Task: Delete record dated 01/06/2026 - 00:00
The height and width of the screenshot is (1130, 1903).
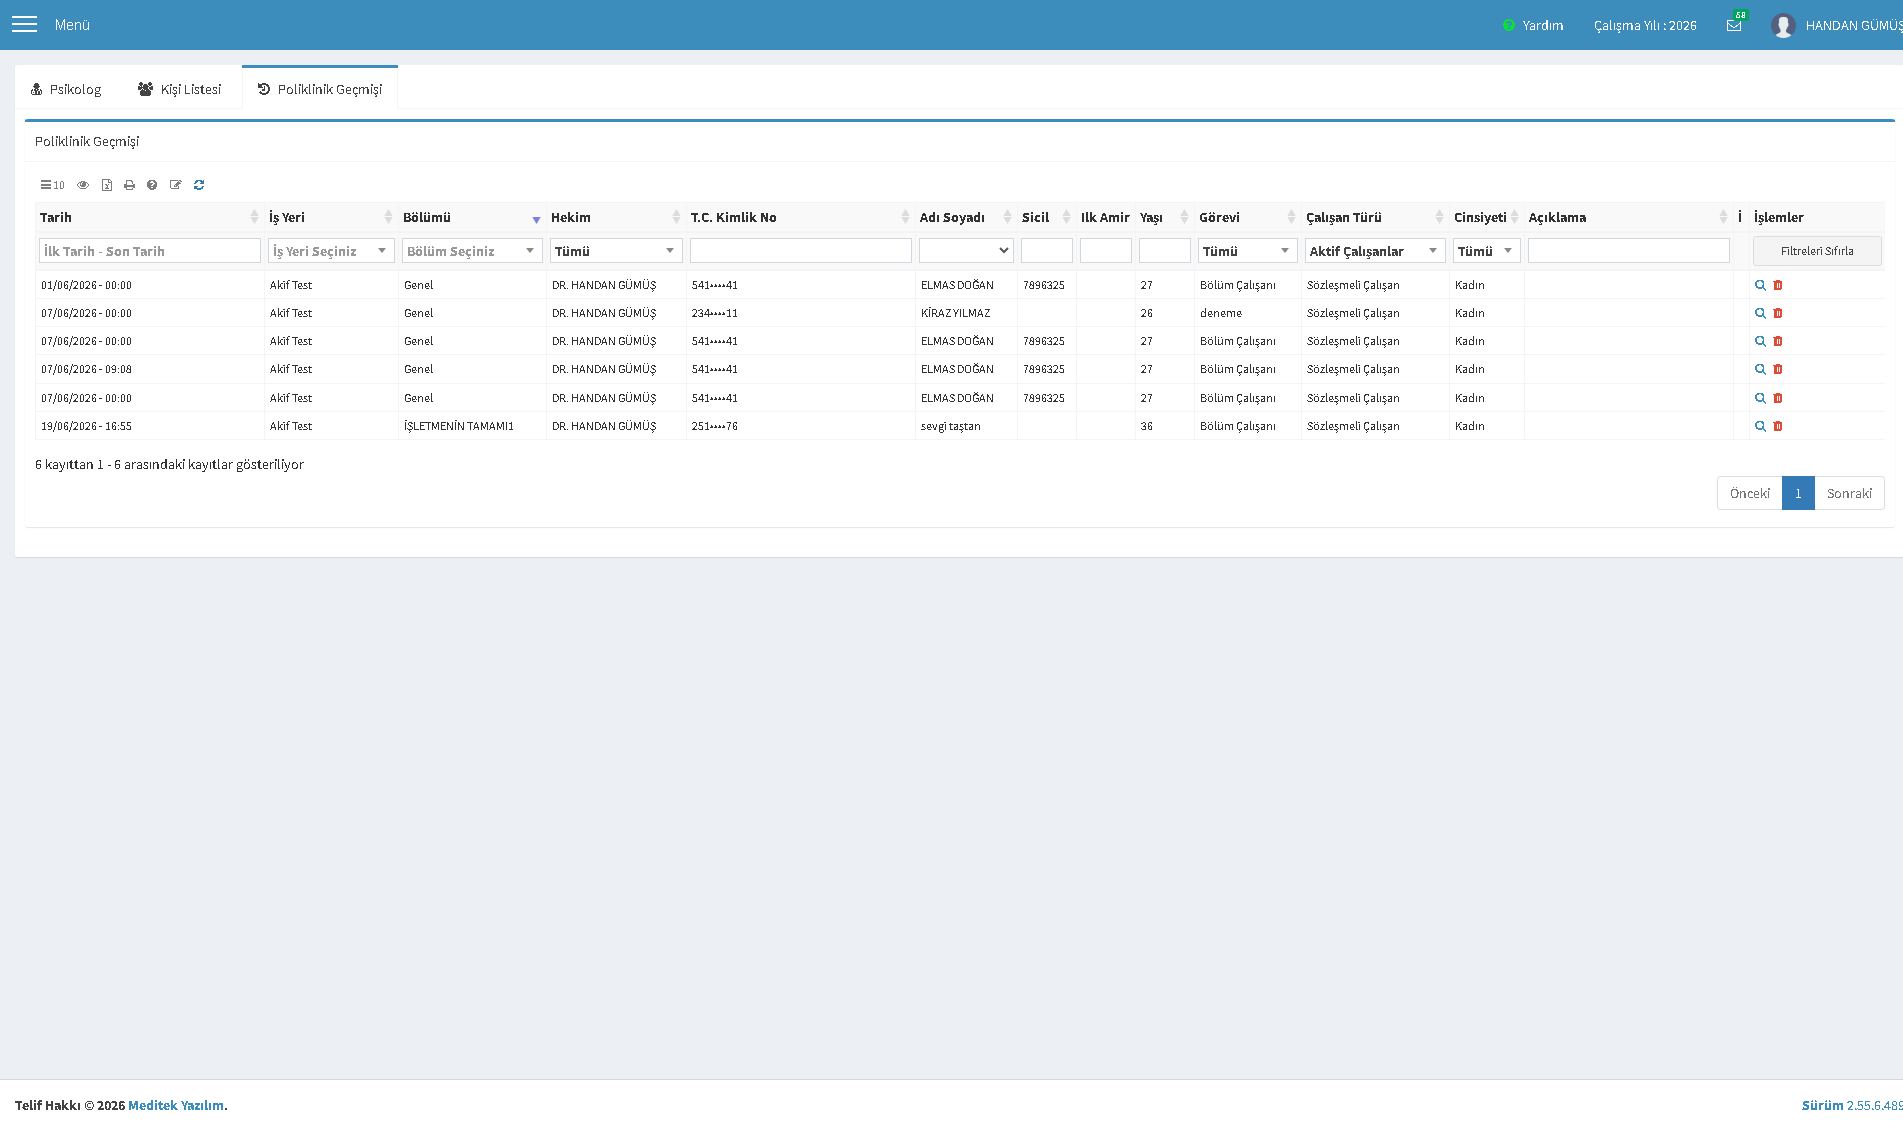Action: 1778,285
